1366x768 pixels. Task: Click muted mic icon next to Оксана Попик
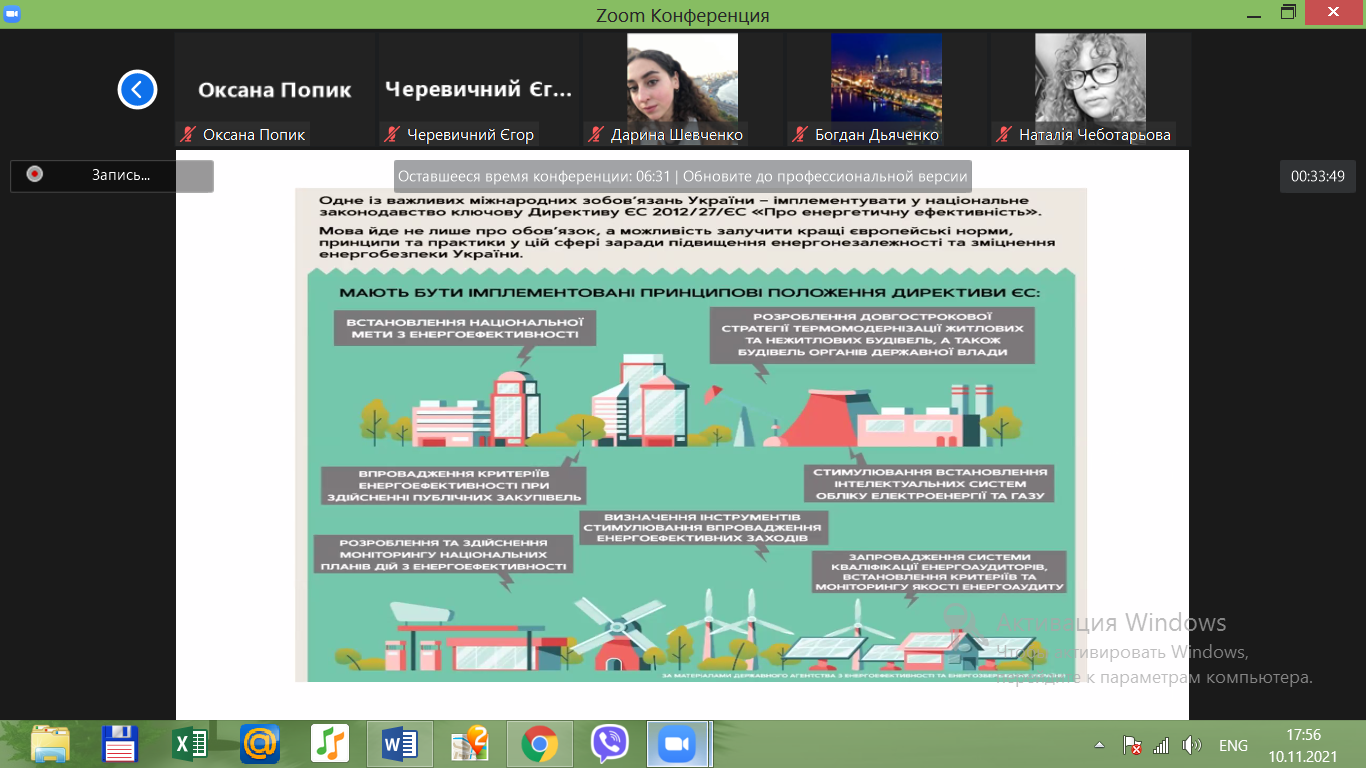click(x=187, y=134)
